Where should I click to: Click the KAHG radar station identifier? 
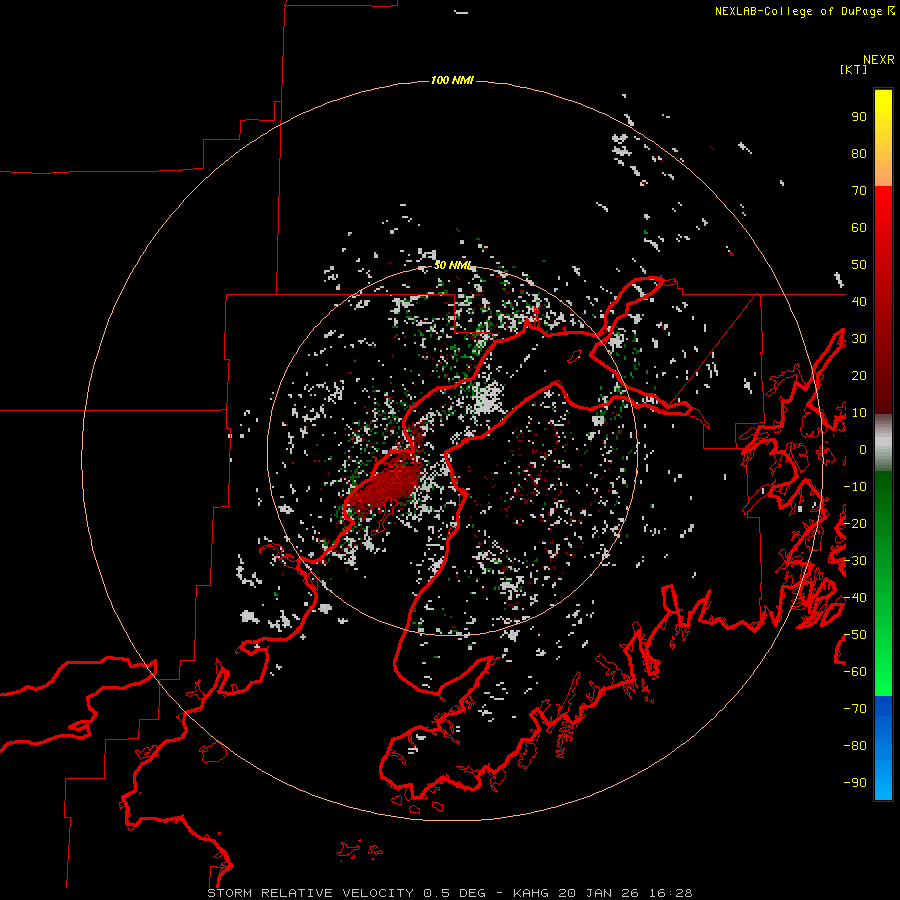[x=531, y=893]
